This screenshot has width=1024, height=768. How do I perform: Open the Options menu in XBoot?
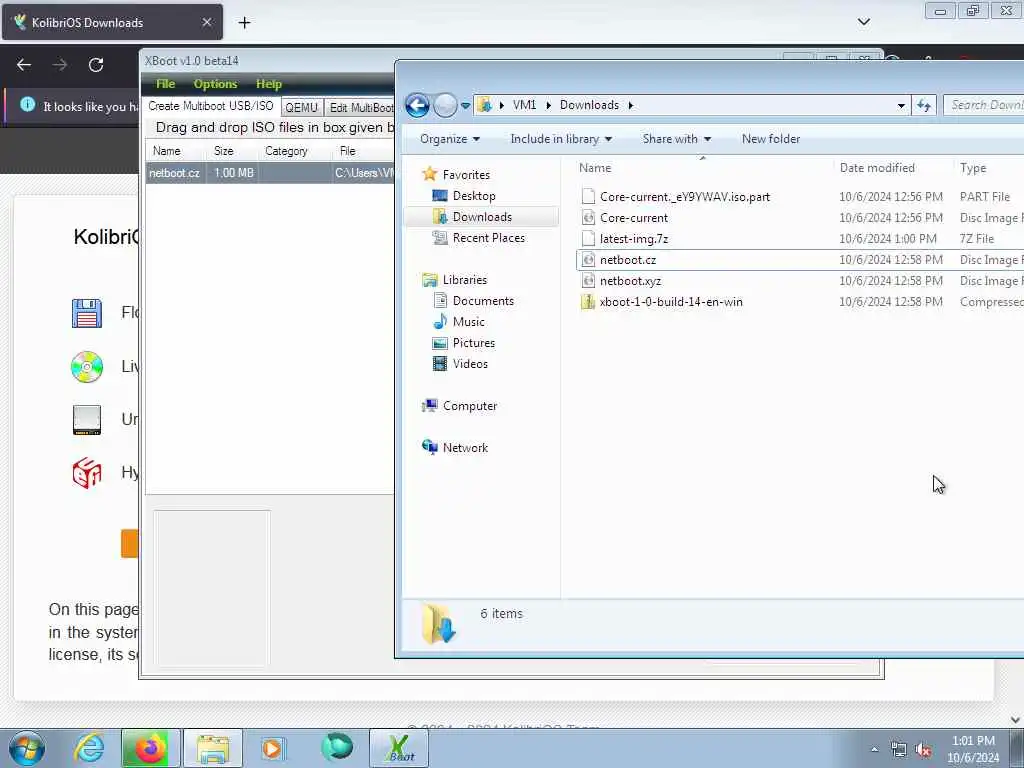click(x=215, y=84)
